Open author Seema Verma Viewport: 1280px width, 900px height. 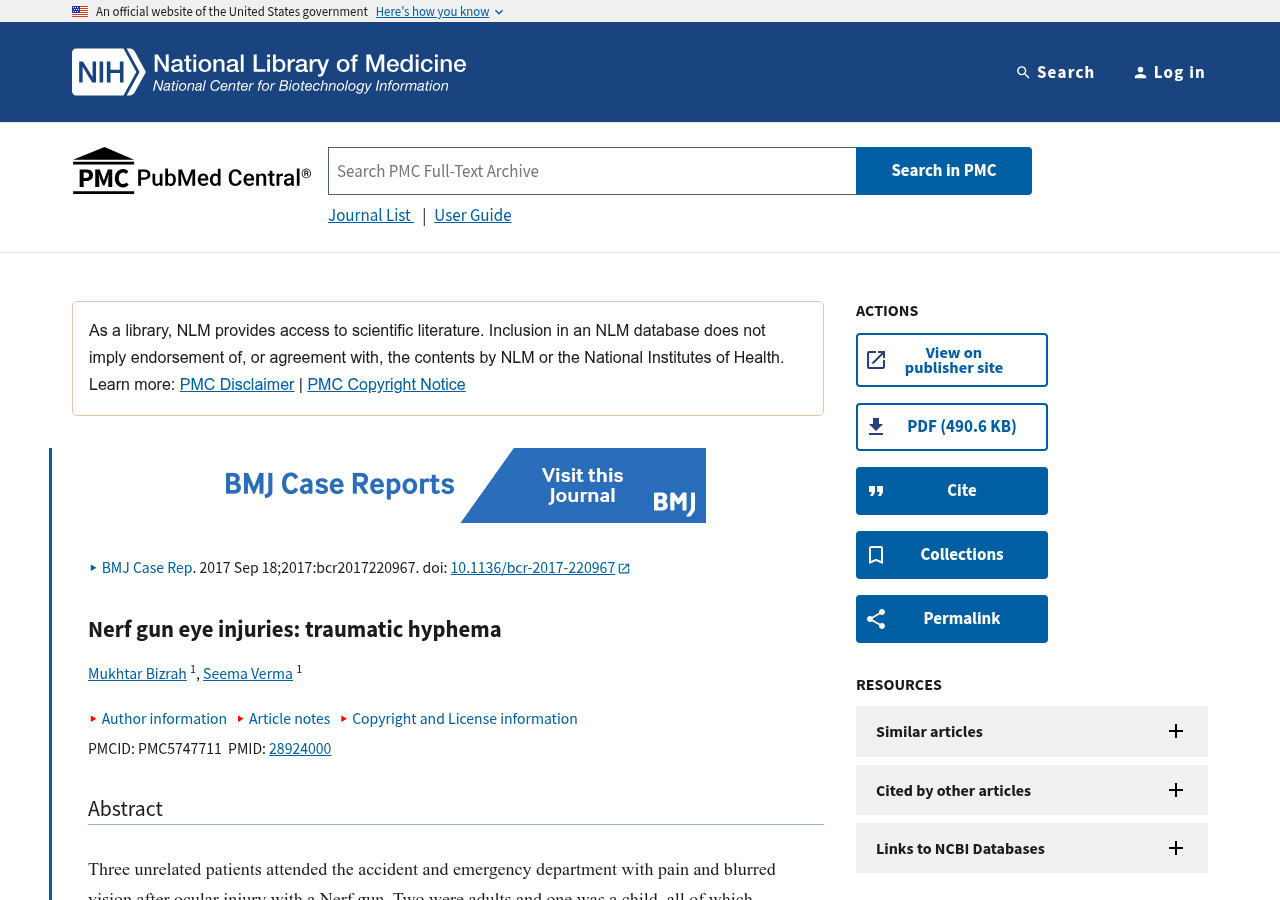tap(248, 674)
